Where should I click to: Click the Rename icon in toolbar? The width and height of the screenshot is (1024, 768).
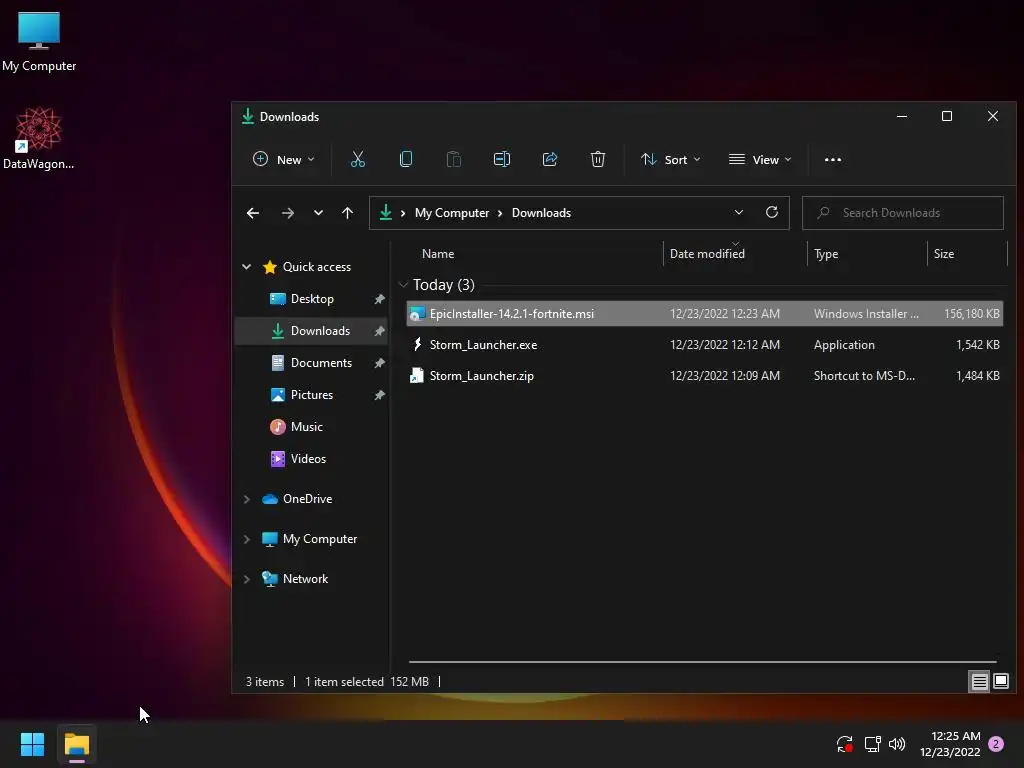pyautogui.click(x=502, y=159)
